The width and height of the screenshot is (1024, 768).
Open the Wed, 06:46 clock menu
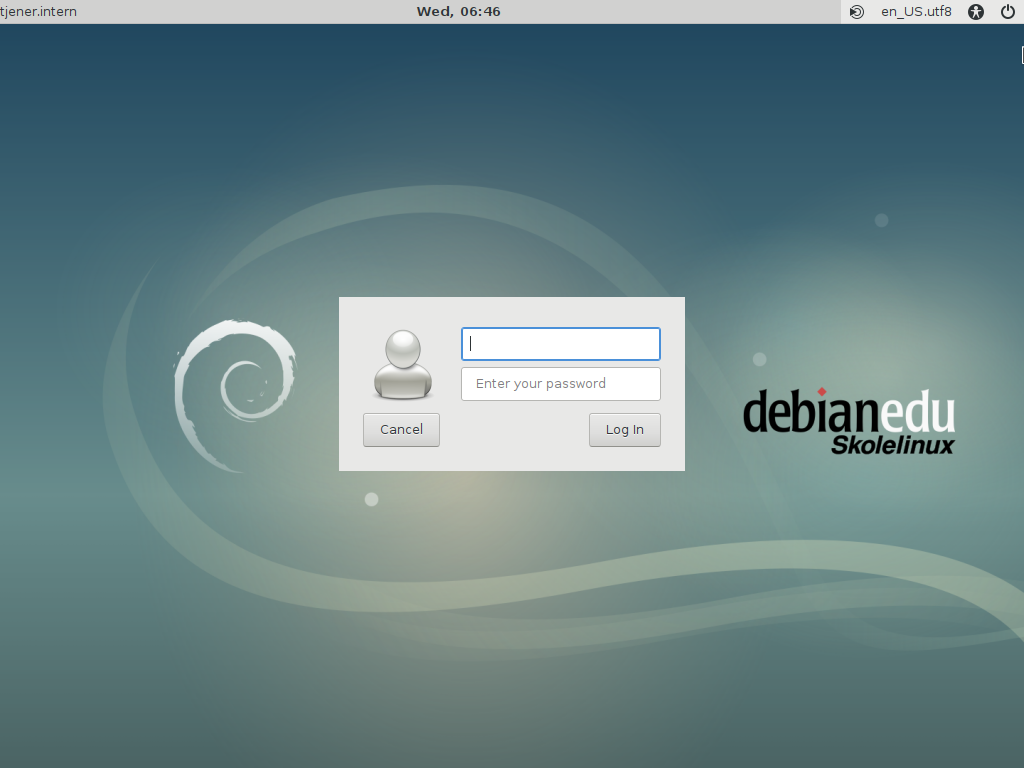pyautogui.click(x=458, y=12)
